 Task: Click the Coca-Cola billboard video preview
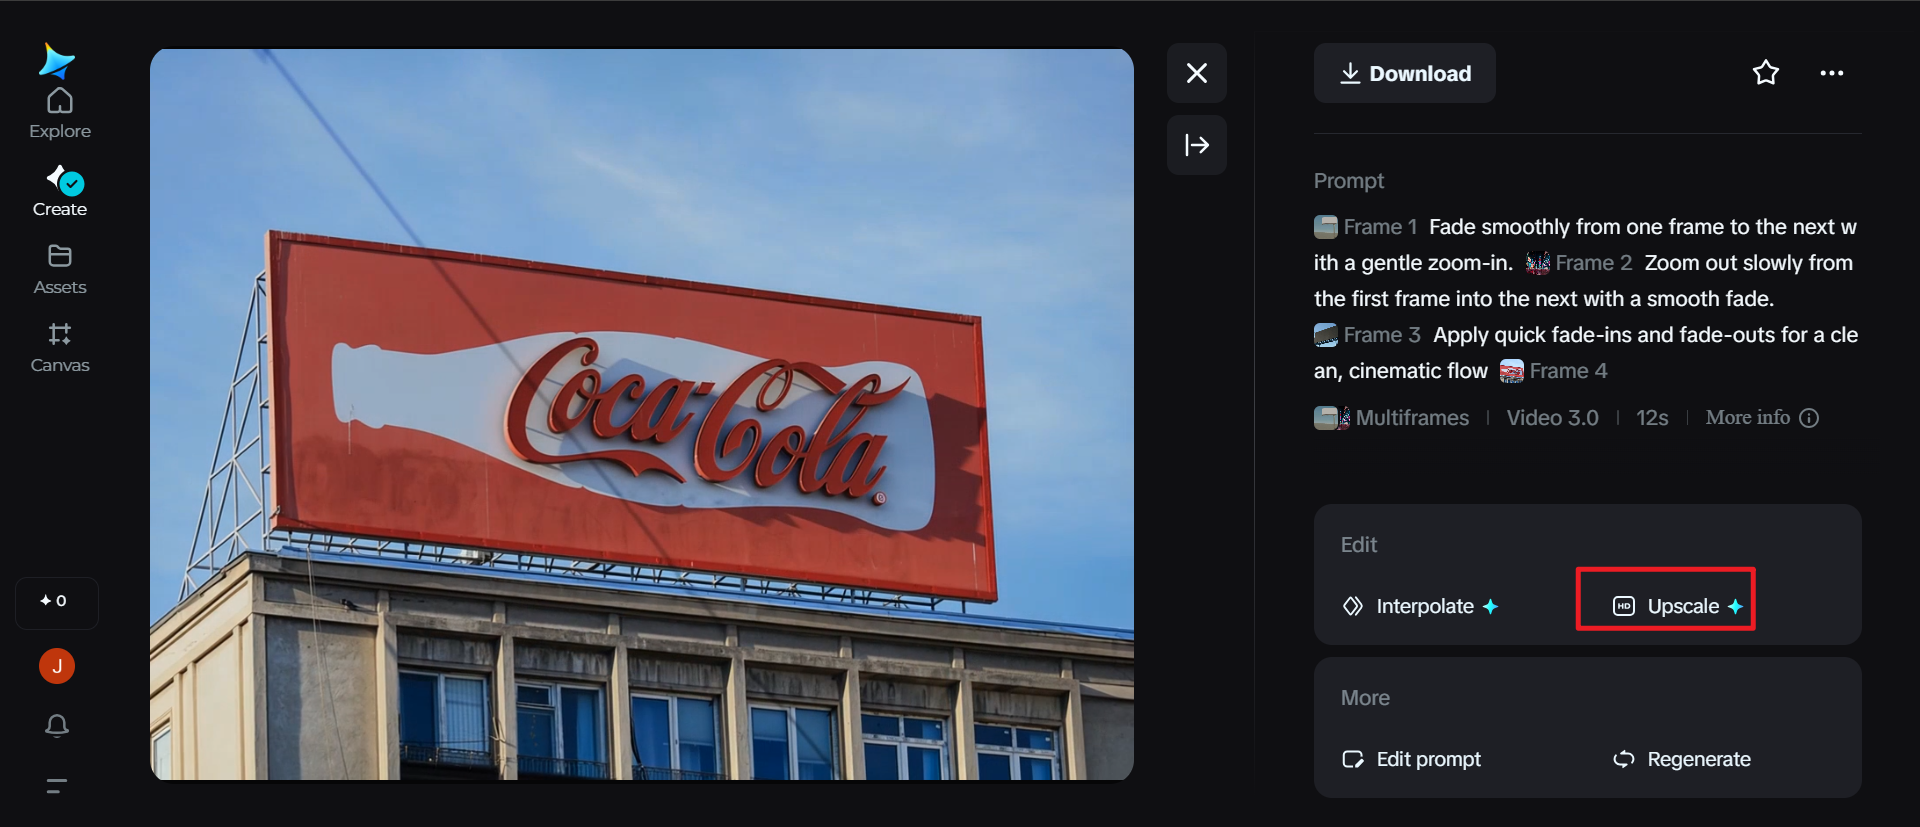point(642,414)
